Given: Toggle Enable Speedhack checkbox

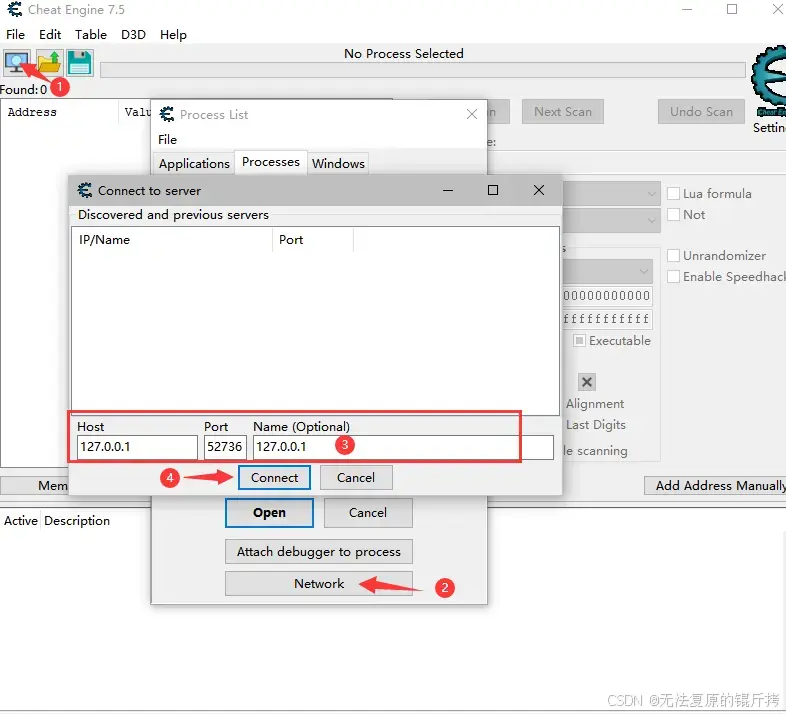Looking at the screenshot, I should tap(674, 277).
